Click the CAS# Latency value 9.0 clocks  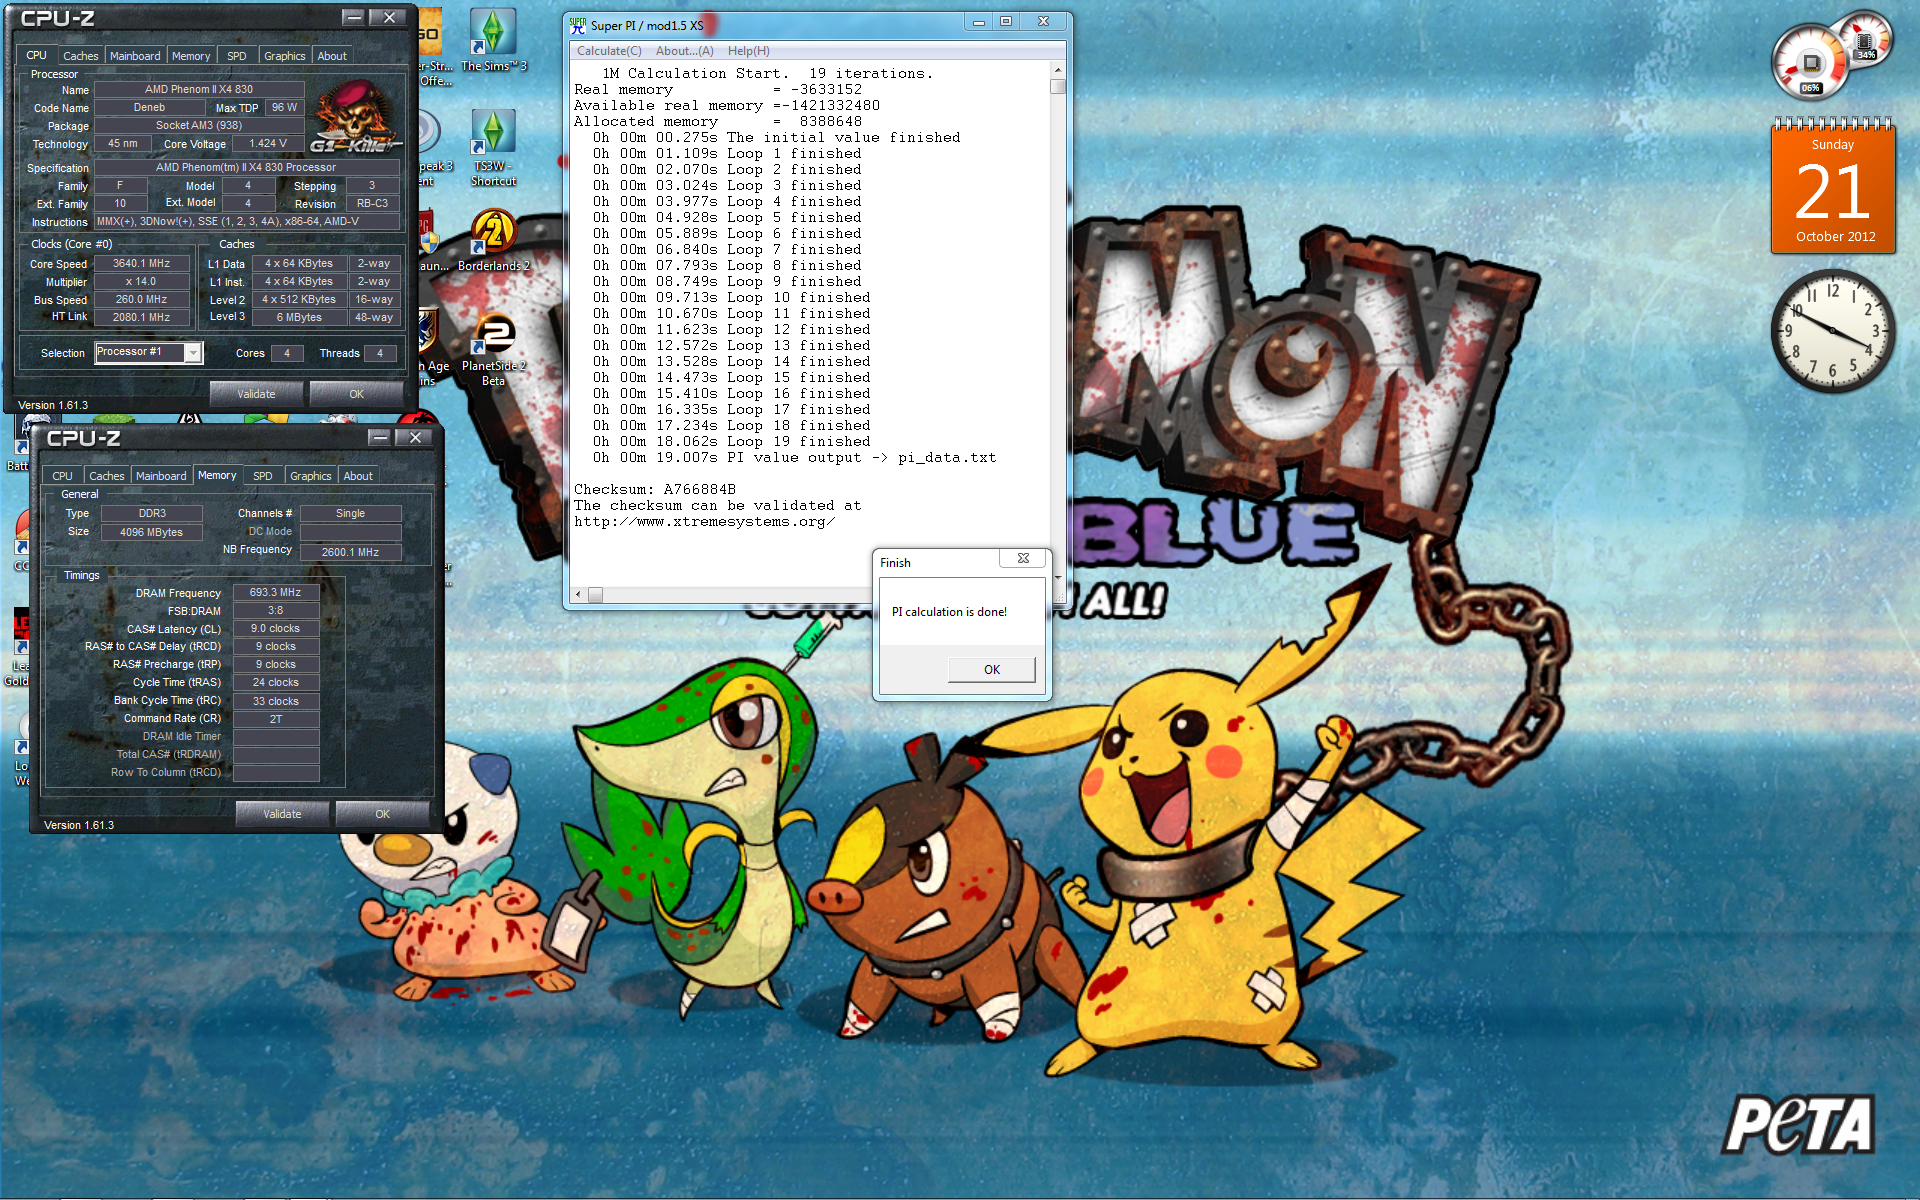tap(276, 629)
